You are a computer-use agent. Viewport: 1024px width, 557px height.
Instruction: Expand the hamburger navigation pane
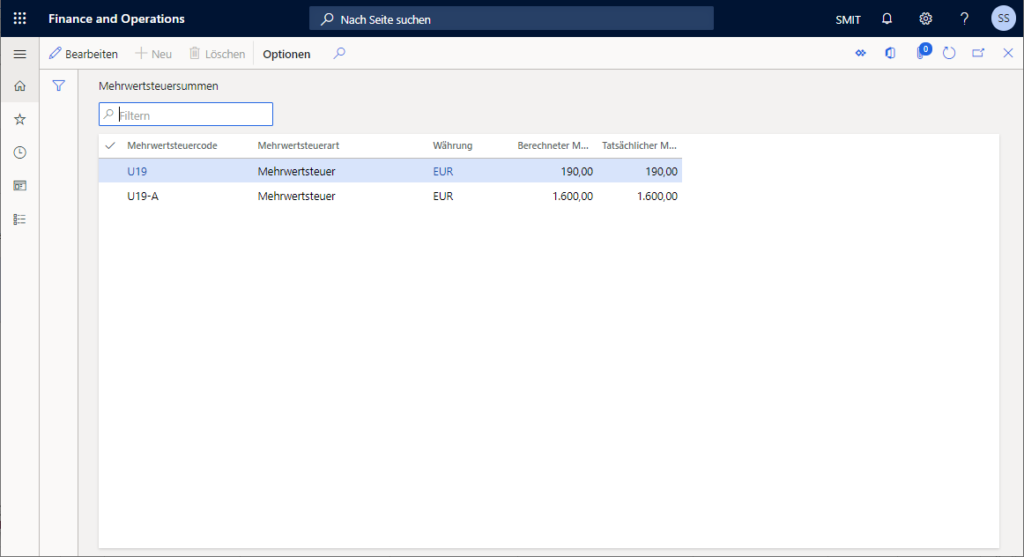[19, 53]
